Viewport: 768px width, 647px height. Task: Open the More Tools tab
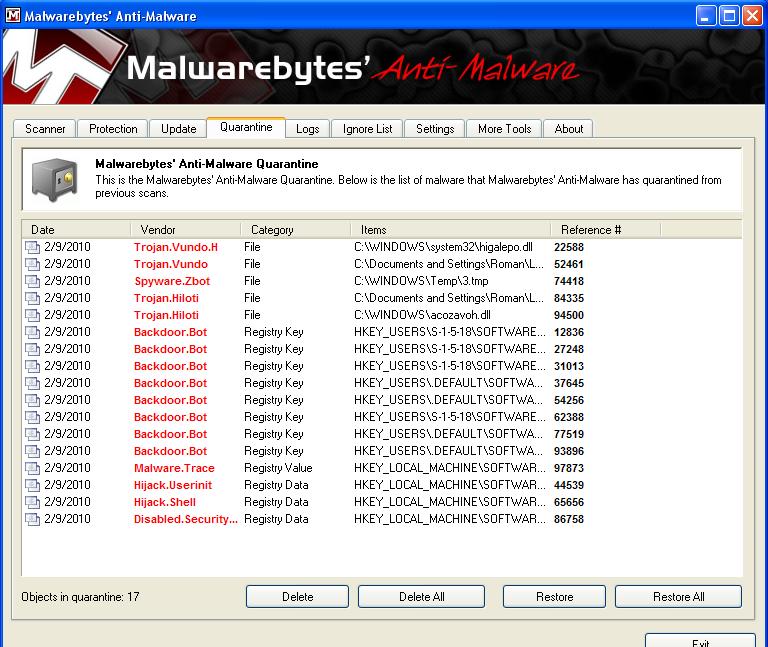[x=504, y=129]
